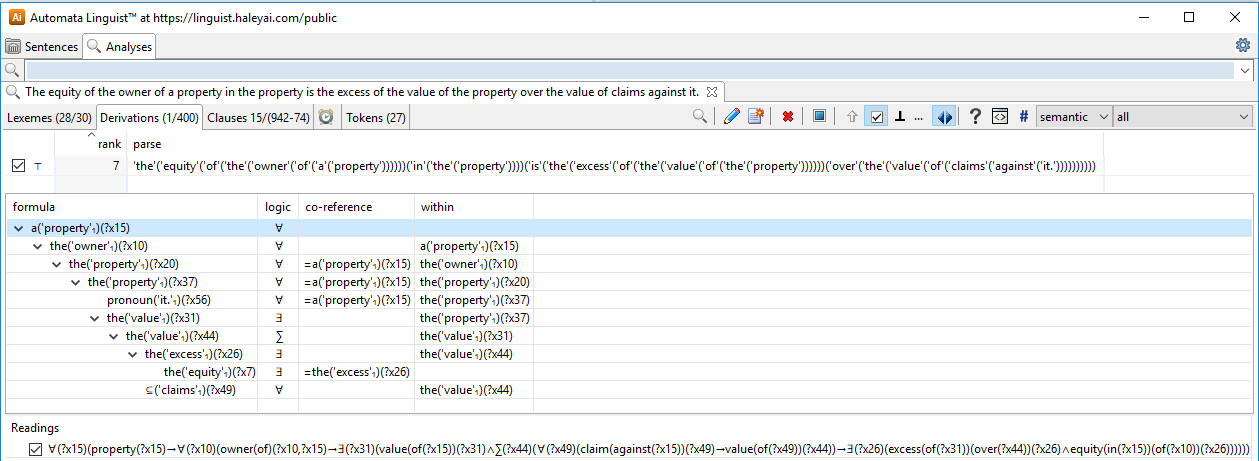Click the red X delete icon

pyautogui.click(x=788, y=117)
